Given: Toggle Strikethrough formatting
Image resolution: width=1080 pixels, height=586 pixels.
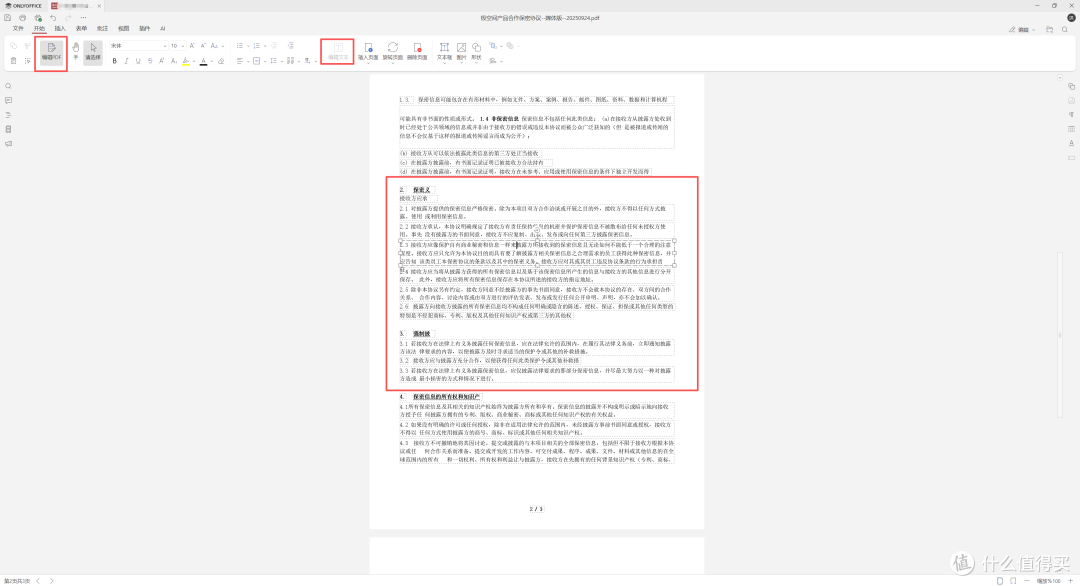Looking at the screenshot, I should coord(149,61).
